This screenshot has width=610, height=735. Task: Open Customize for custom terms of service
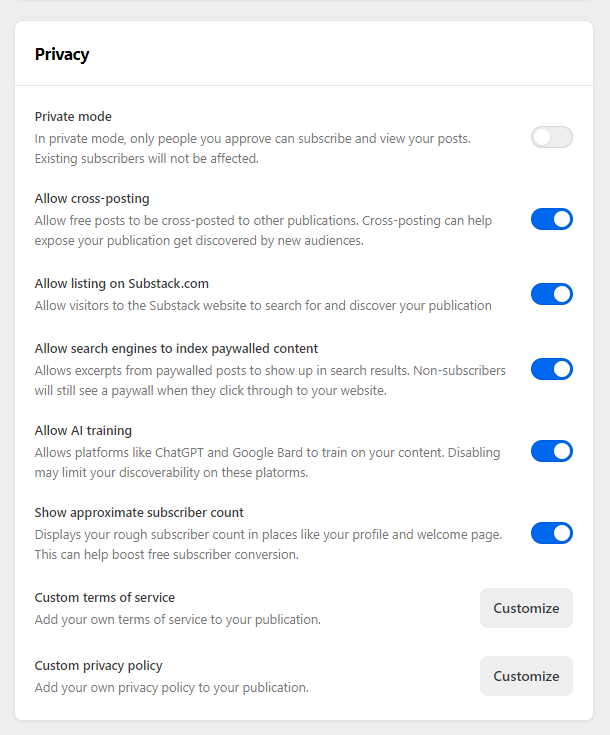(526, 608)
